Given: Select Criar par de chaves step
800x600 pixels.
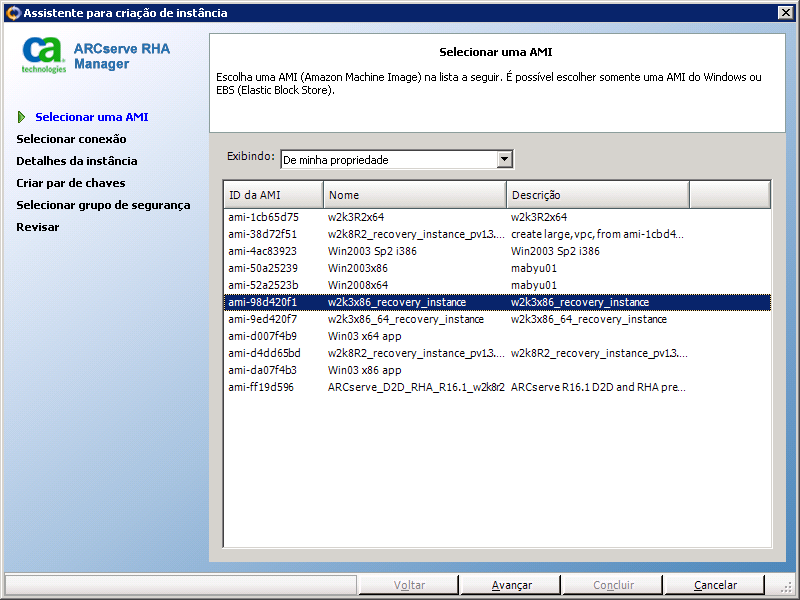Looking at the screenshot, I should [x=71, y=183].
